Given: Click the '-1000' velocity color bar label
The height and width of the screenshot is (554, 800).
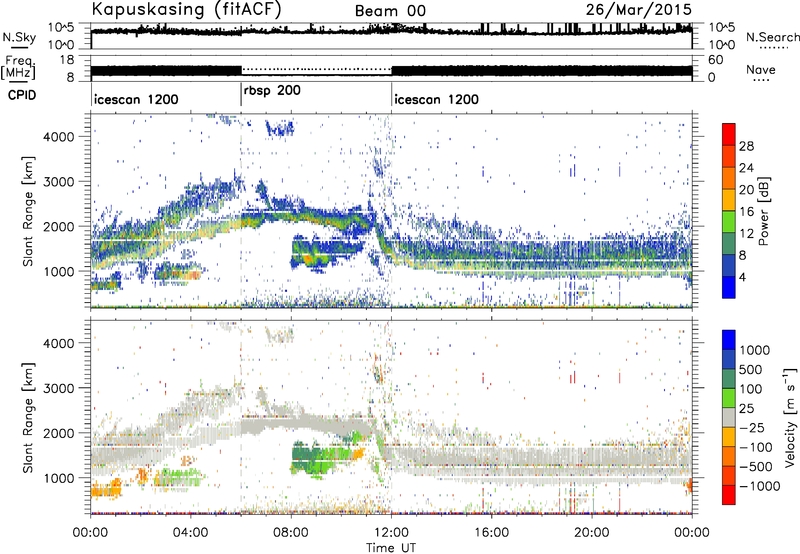Looking at the screenshot, I should [760, 486].
